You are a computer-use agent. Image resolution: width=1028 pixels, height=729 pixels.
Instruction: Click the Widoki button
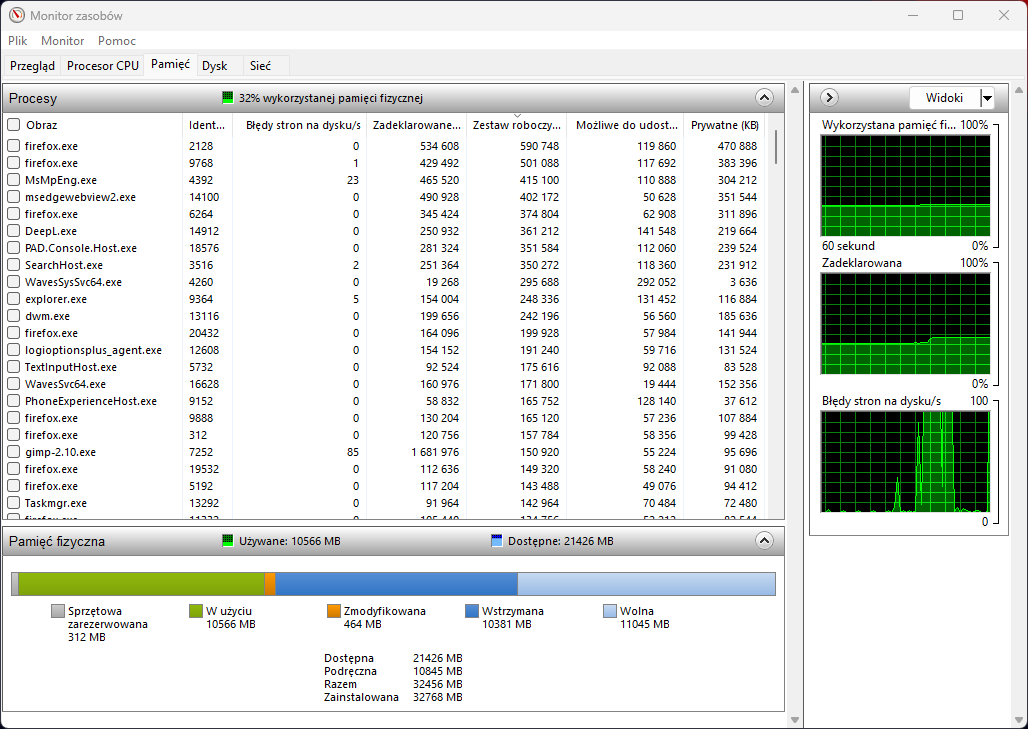click(944, 98)
